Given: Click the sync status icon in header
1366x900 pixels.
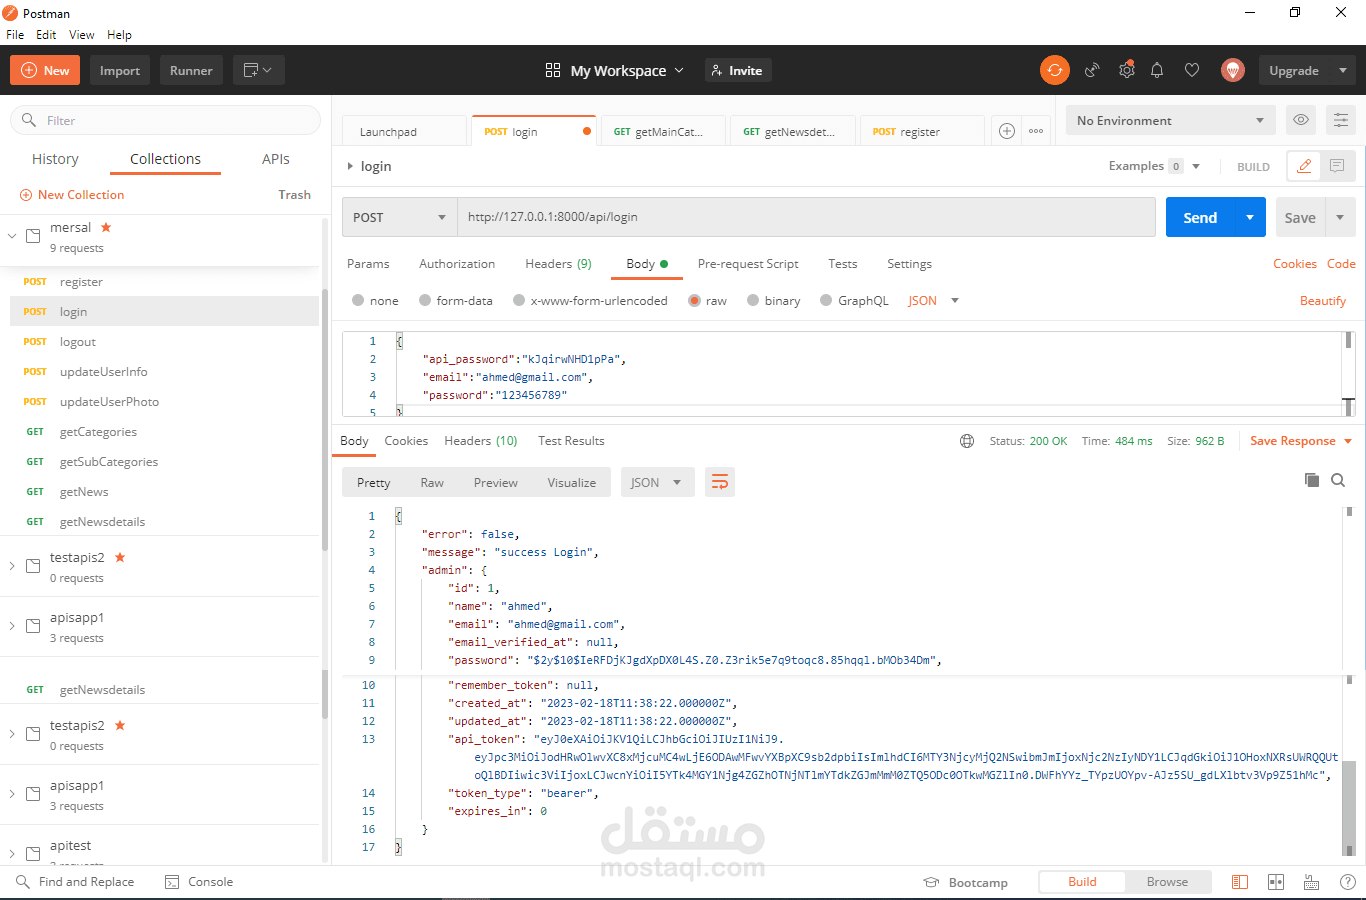Looking at the screenshot, I should tap(1054, 70).
